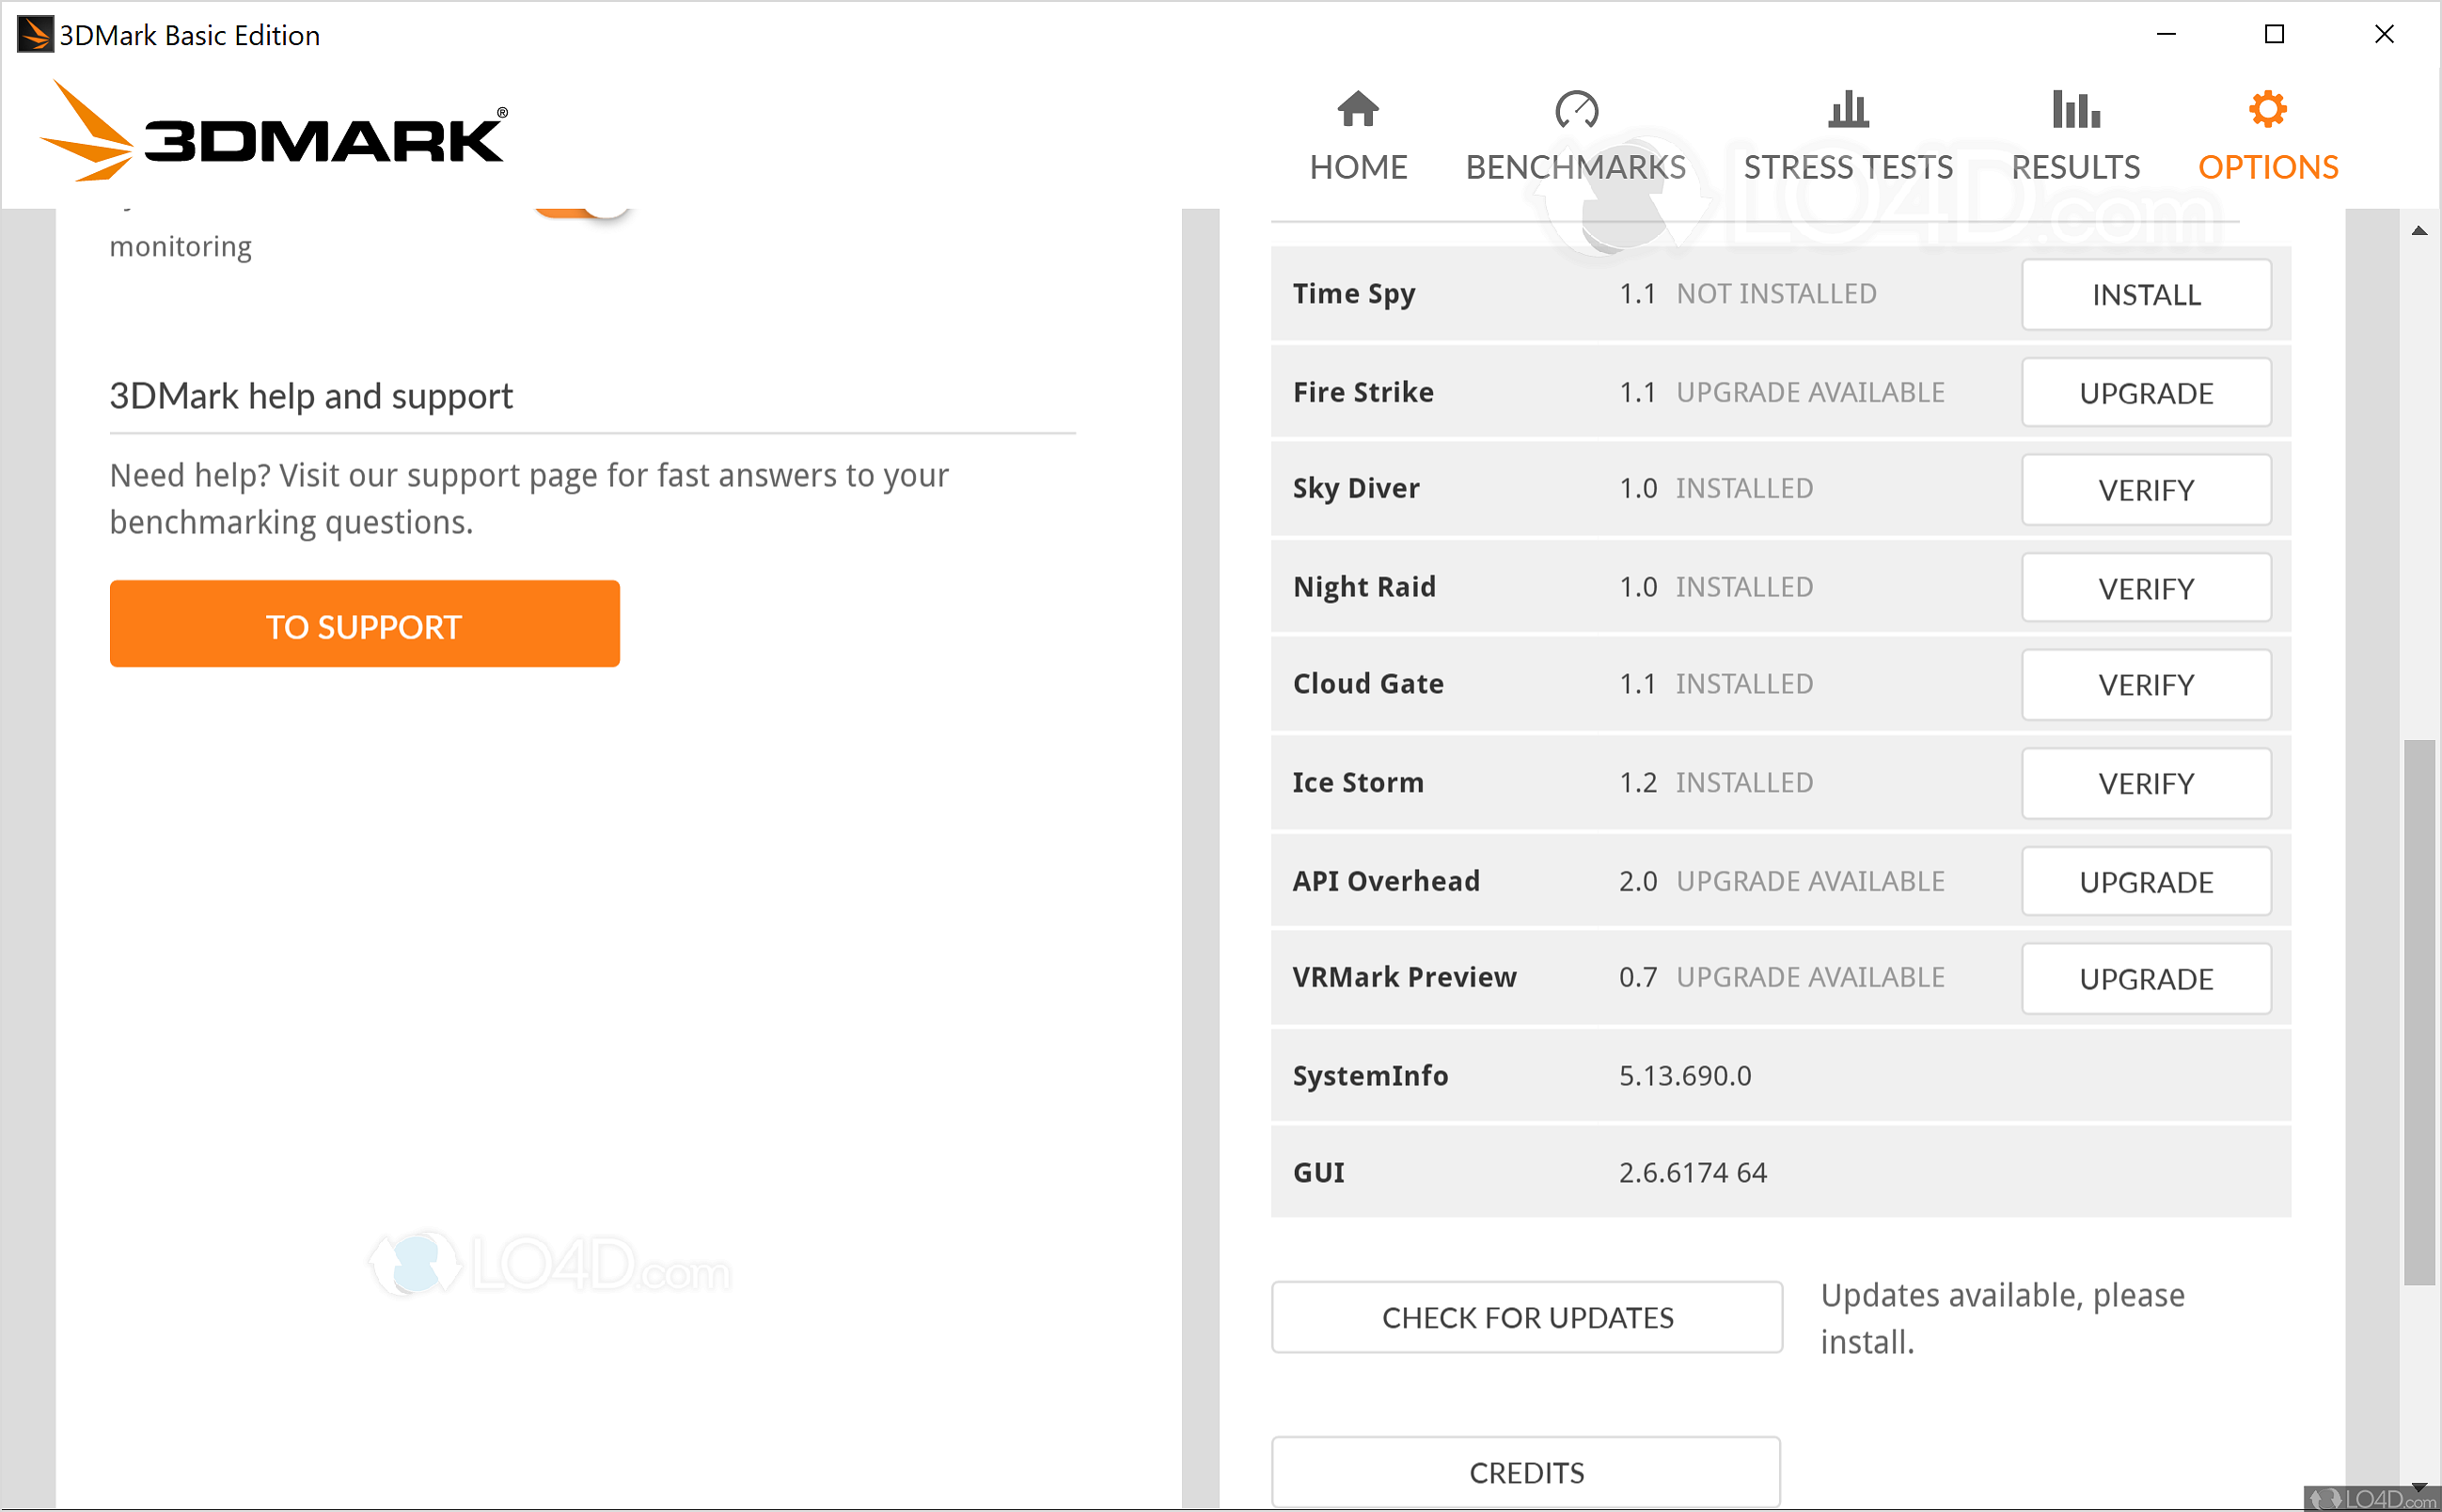Select the Stress Tests chart icon
Image resolution: width=2442 pixels, height=1512 pixels.
click(x=1848, y=110)
